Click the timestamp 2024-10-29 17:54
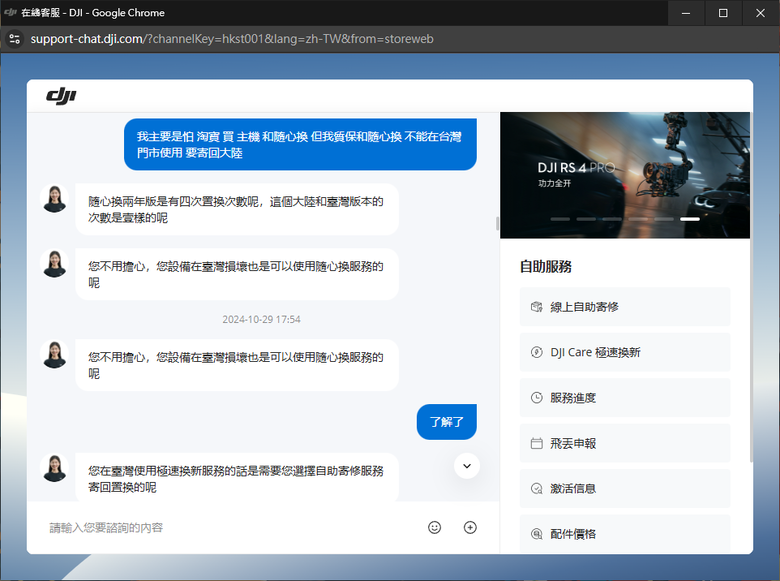 pyautogui.click(x=261, y=319)
